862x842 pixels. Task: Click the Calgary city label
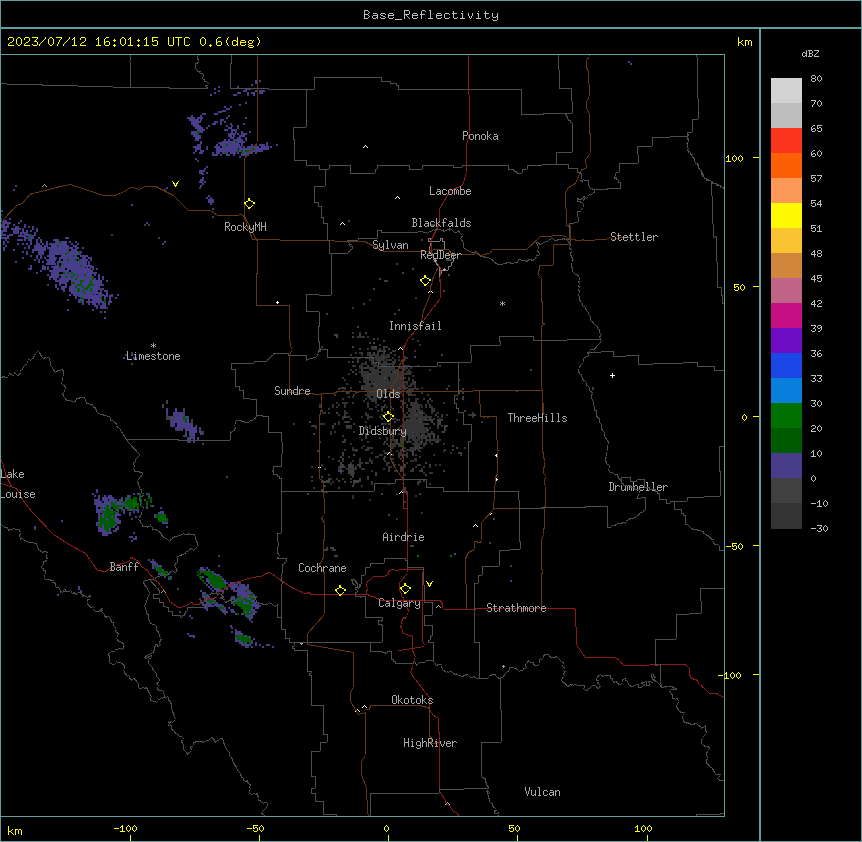399,603
